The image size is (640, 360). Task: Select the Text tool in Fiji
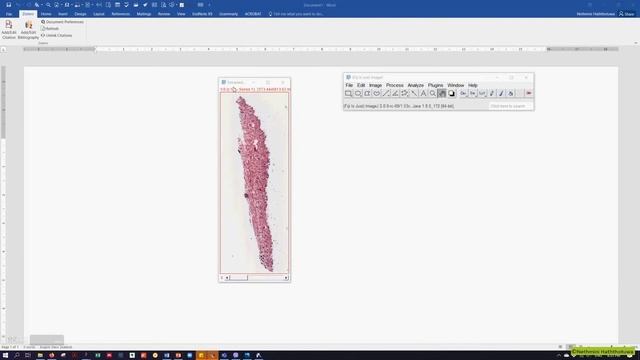coord(423,93)
